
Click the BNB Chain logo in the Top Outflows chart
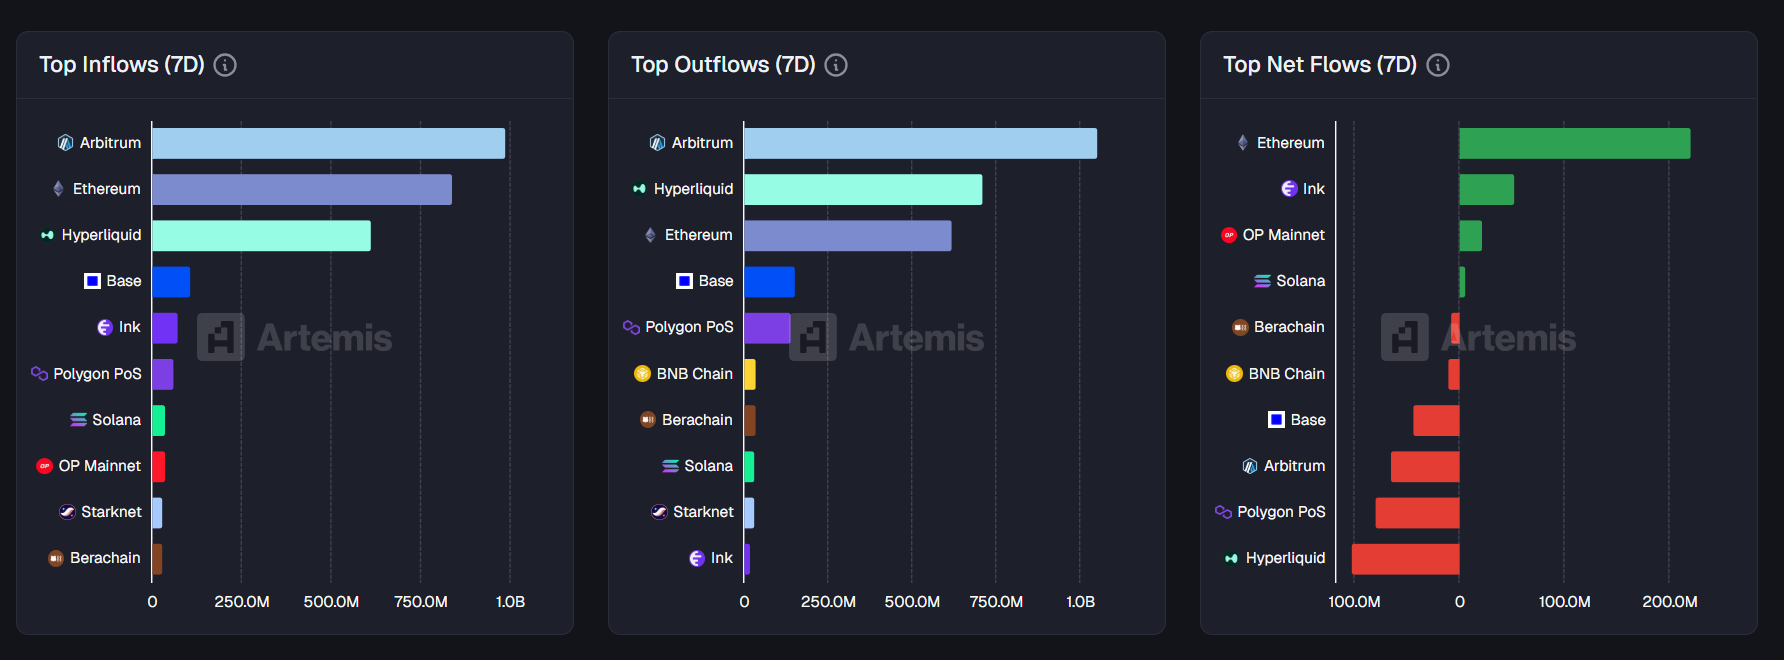tap(642, 374)
